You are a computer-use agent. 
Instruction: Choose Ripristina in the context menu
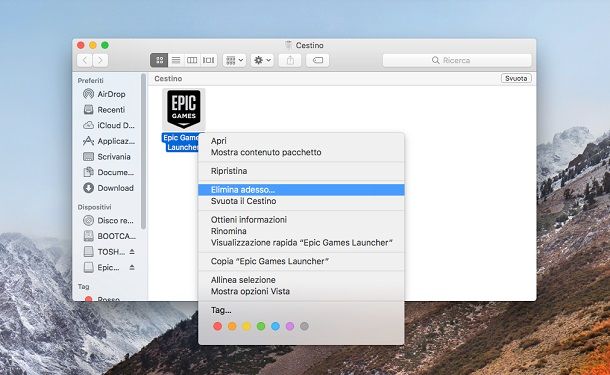coord(301,171)
